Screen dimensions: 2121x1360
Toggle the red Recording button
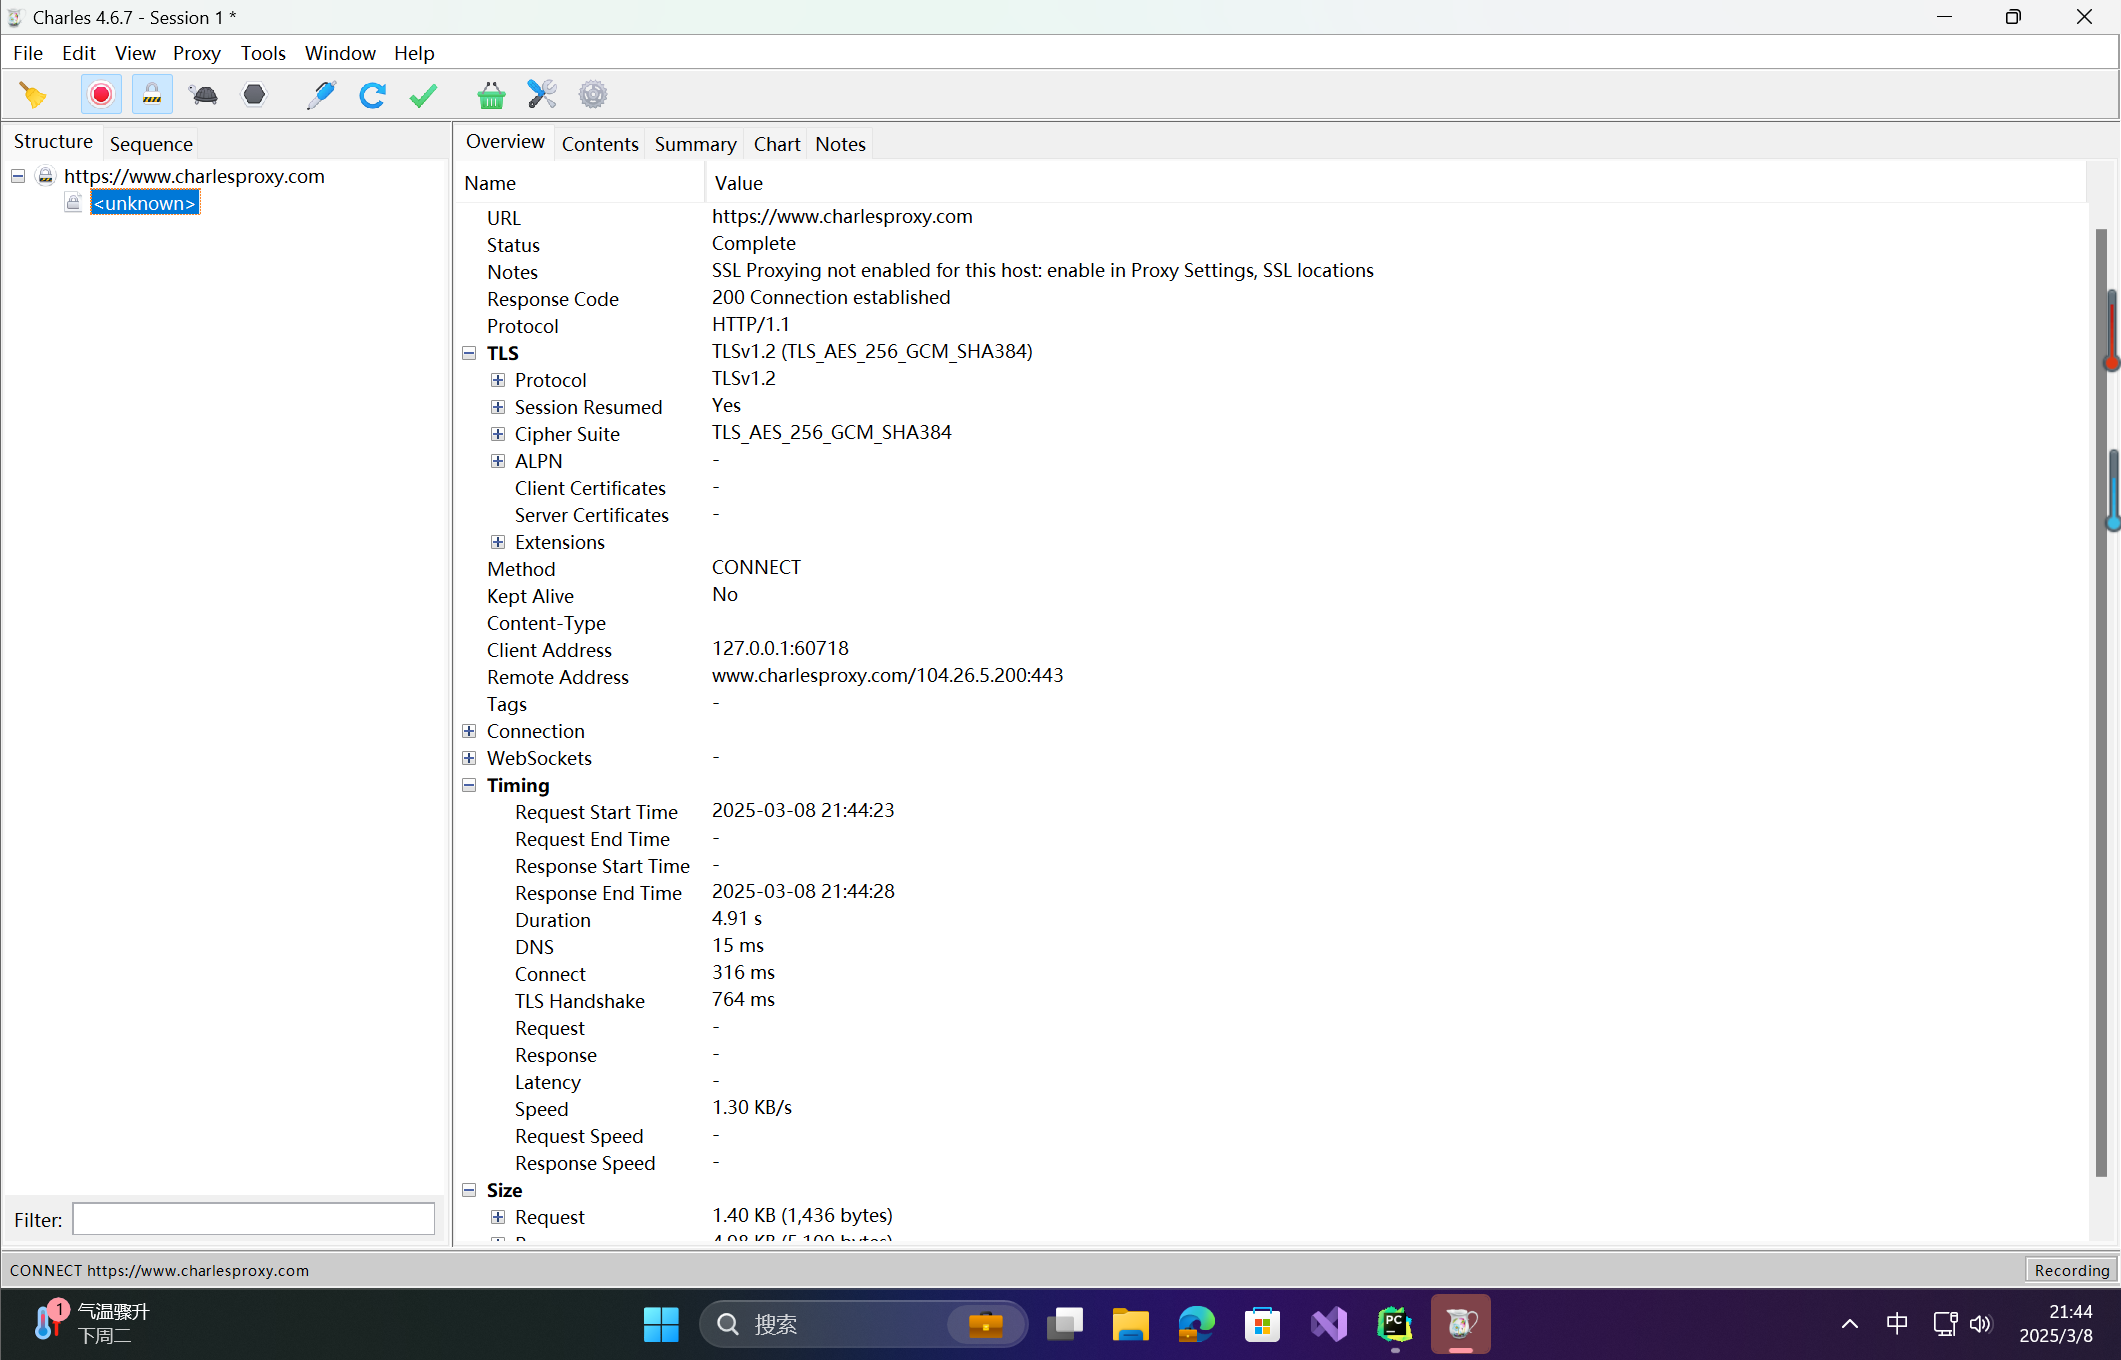101,95
